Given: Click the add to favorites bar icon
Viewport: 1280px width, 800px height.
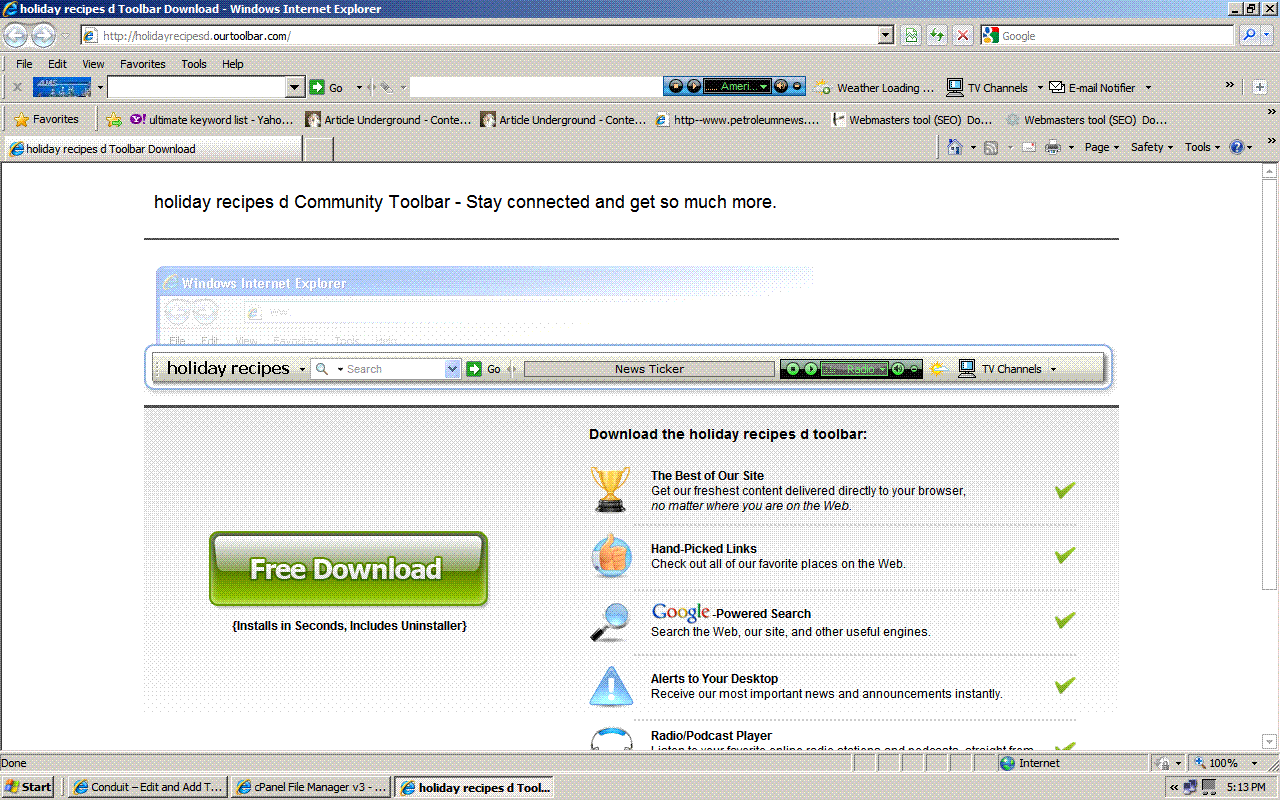Looking at the screenshot, I should pyautogui.click(x=114, y=120).
